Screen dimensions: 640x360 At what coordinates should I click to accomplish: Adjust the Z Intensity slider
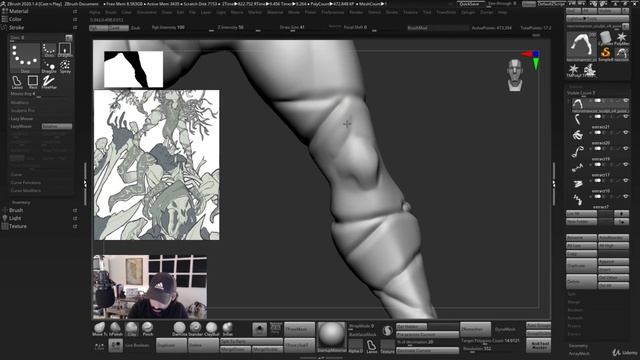point(239,28)
